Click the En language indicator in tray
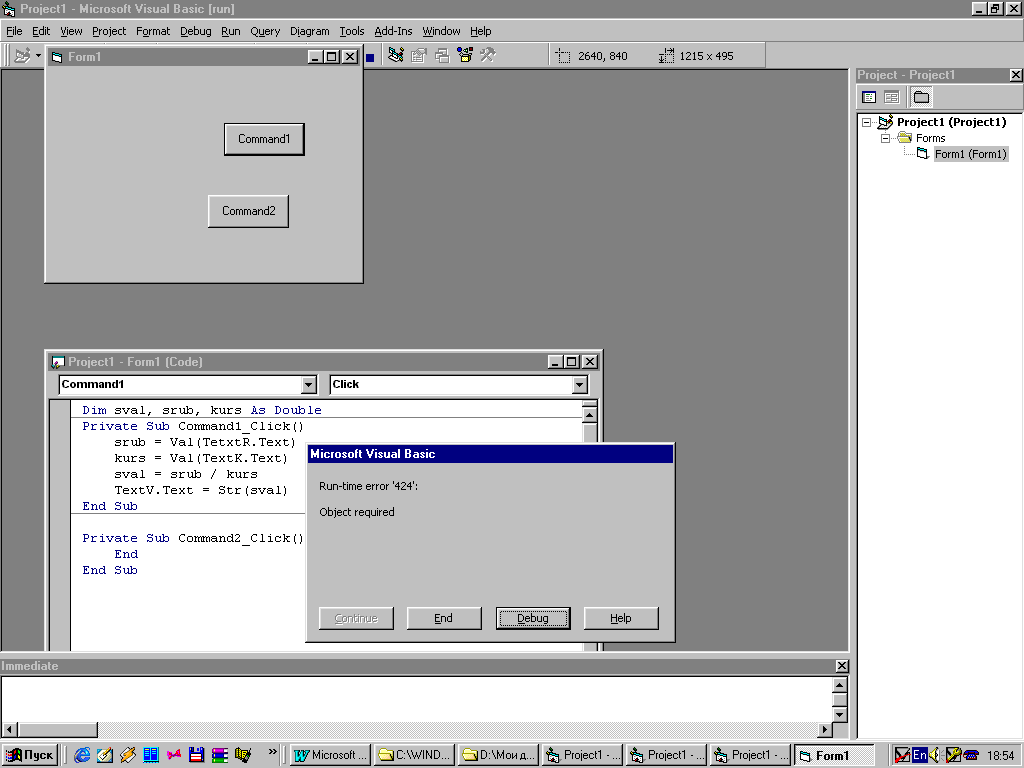 click(920, 755)
